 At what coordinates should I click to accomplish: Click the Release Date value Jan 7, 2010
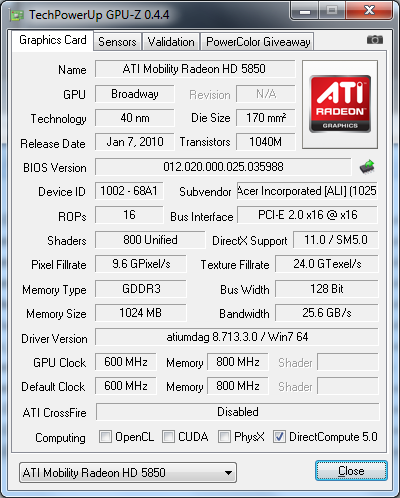[x=135, y=142]
